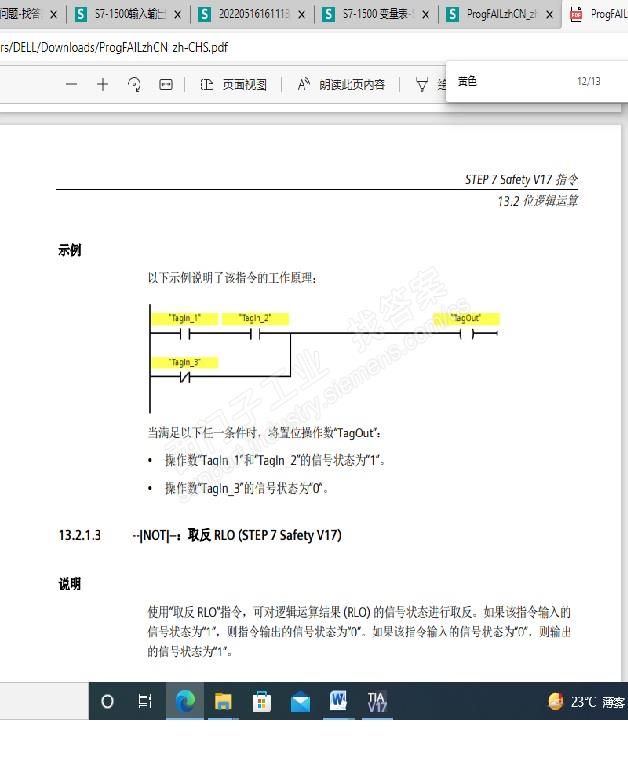Close the 20220516161113 tab
The image size is (628, 768).
302,15
